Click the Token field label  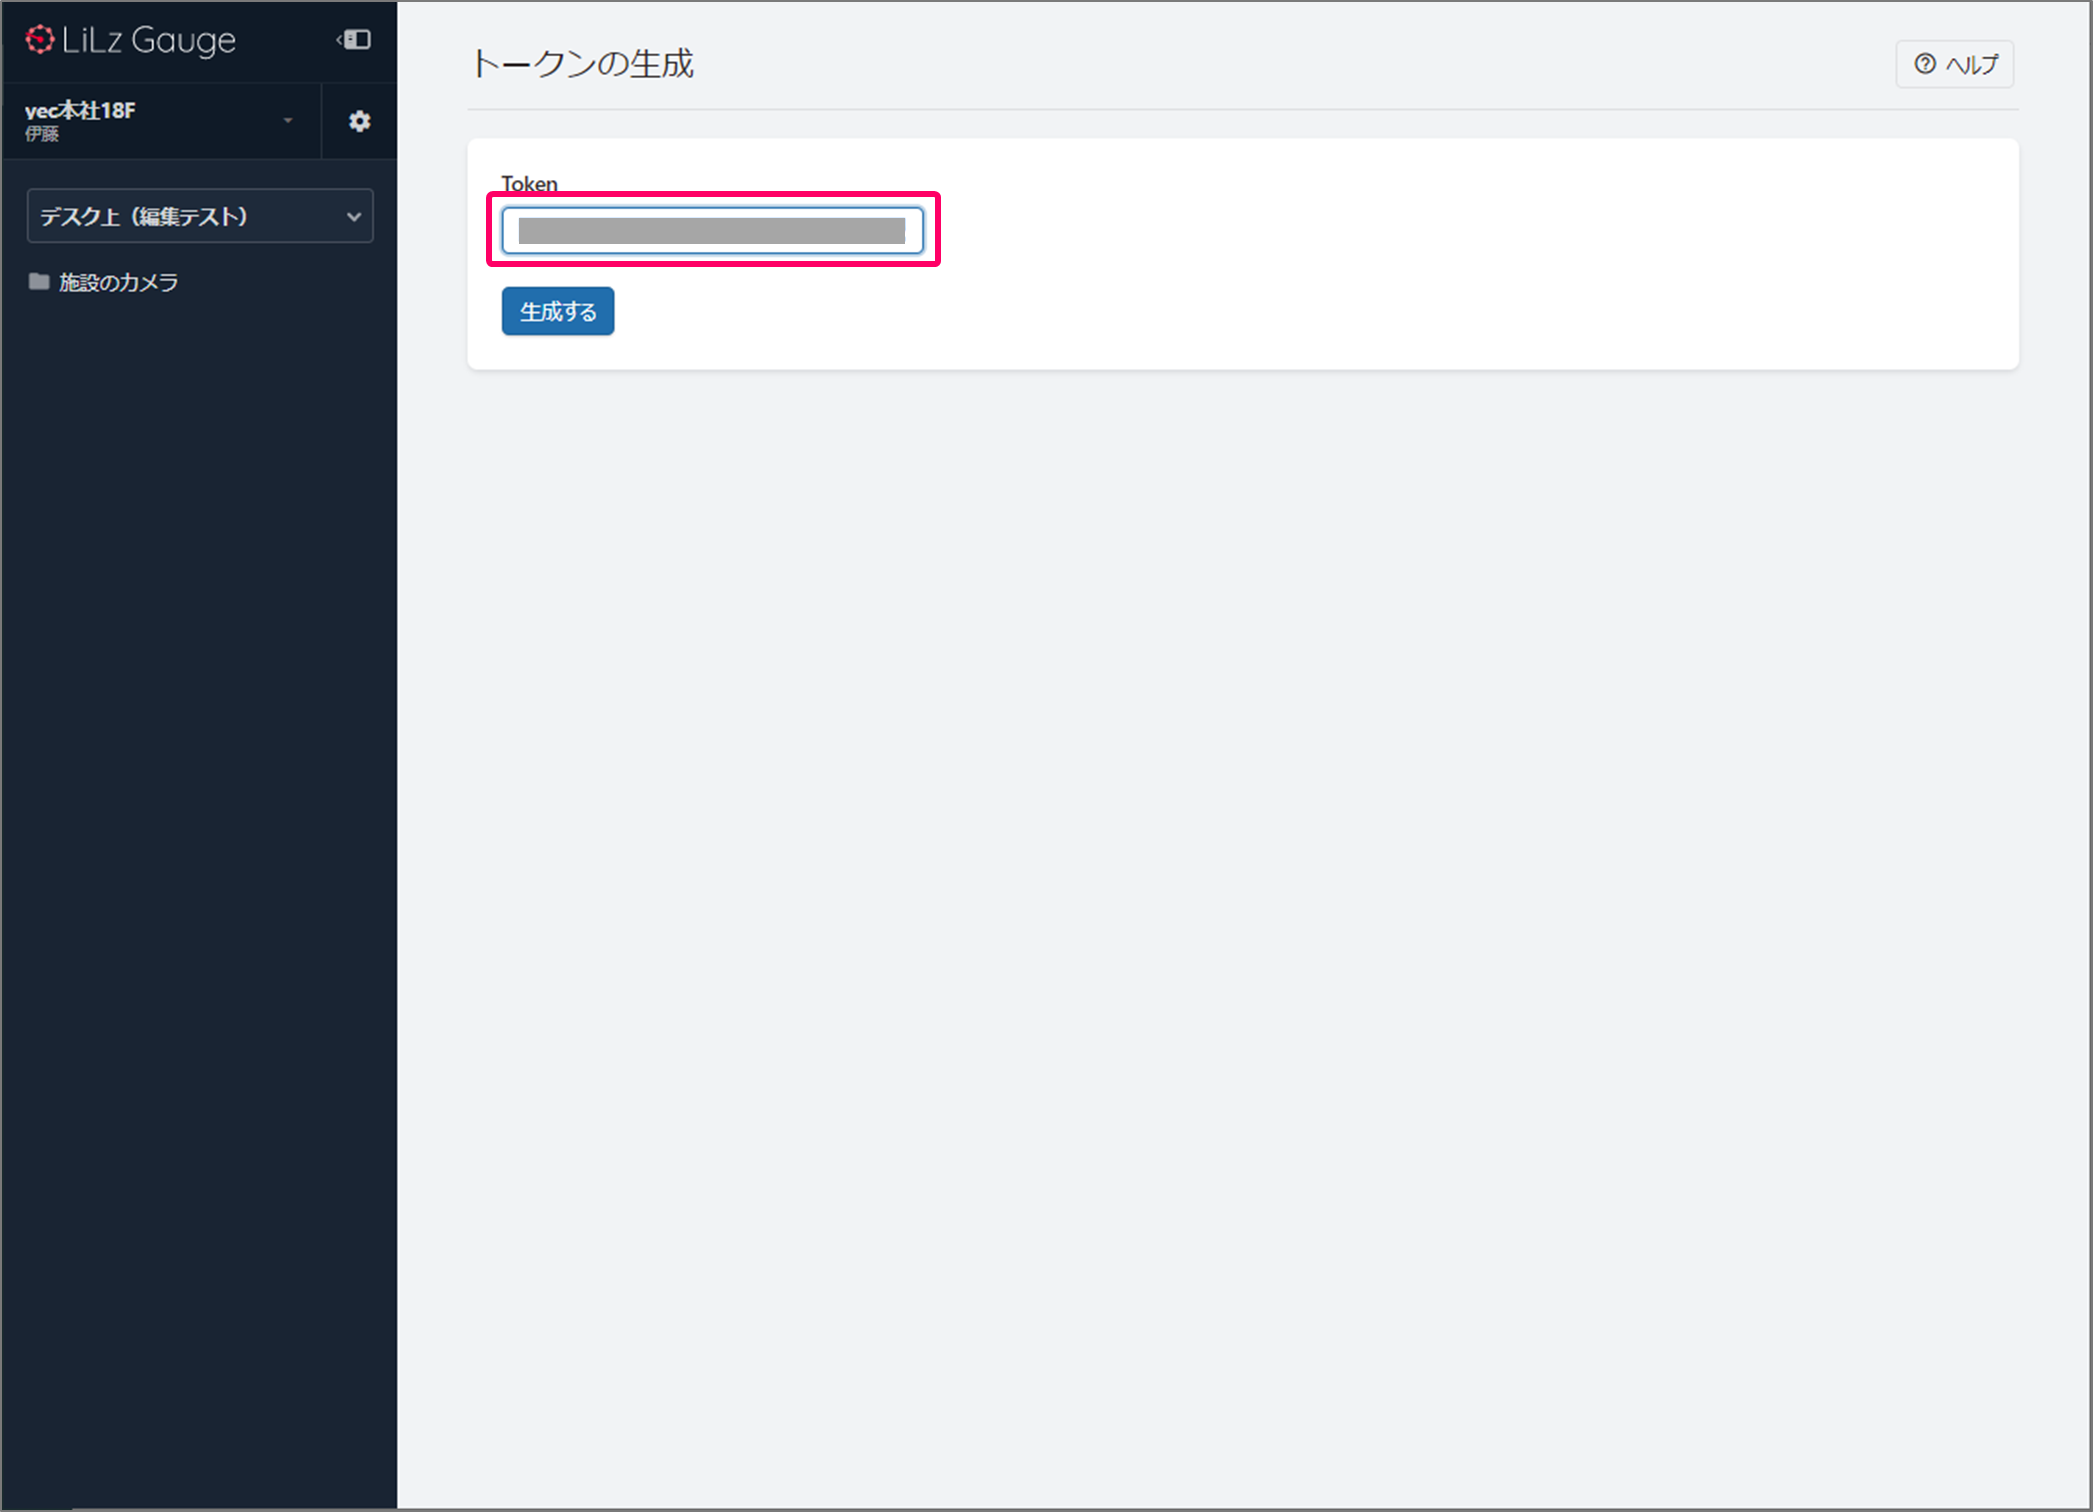(529, 183)
